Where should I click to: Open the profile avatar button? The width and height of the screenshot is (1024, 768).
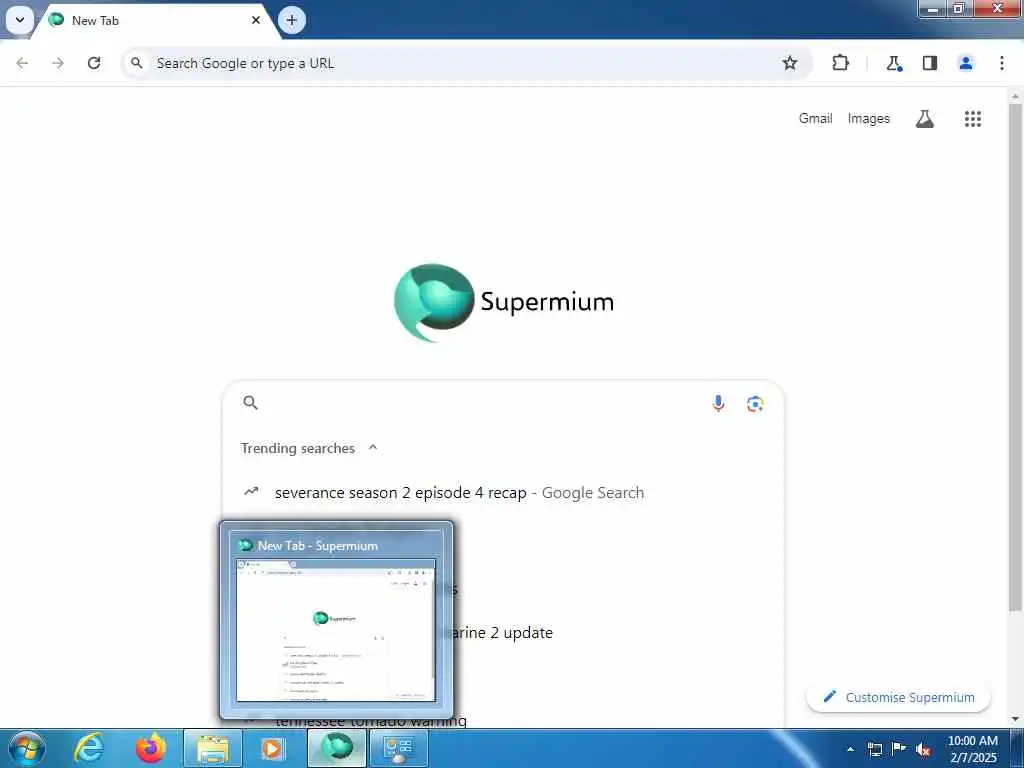[966, 63]
